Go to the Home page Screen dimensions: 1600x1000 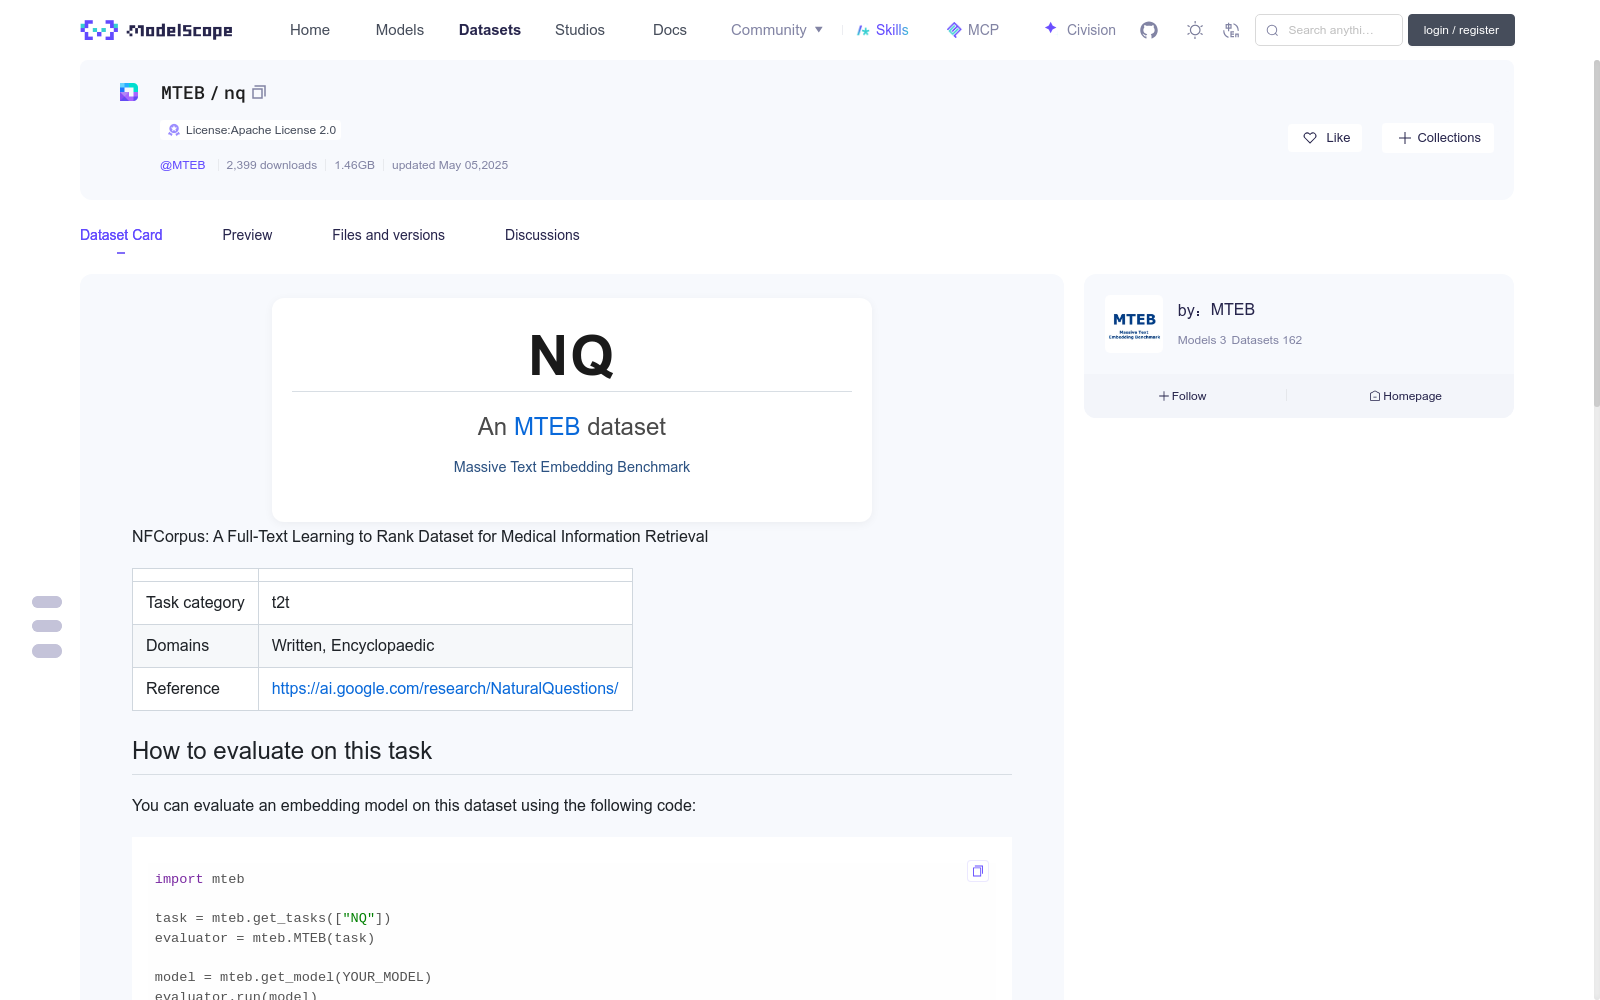click(310, 30)
